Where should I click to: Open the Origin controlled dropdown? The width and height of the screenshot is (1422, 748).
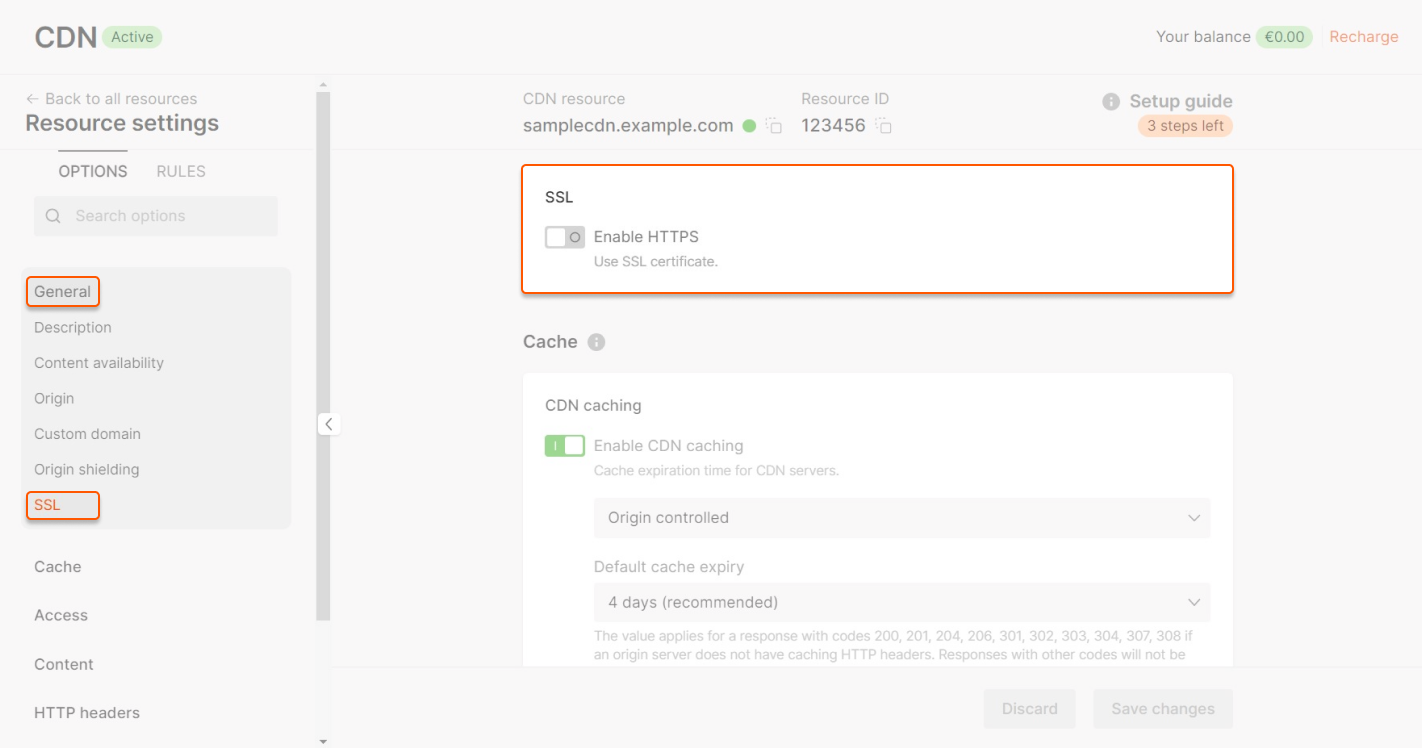901,517
